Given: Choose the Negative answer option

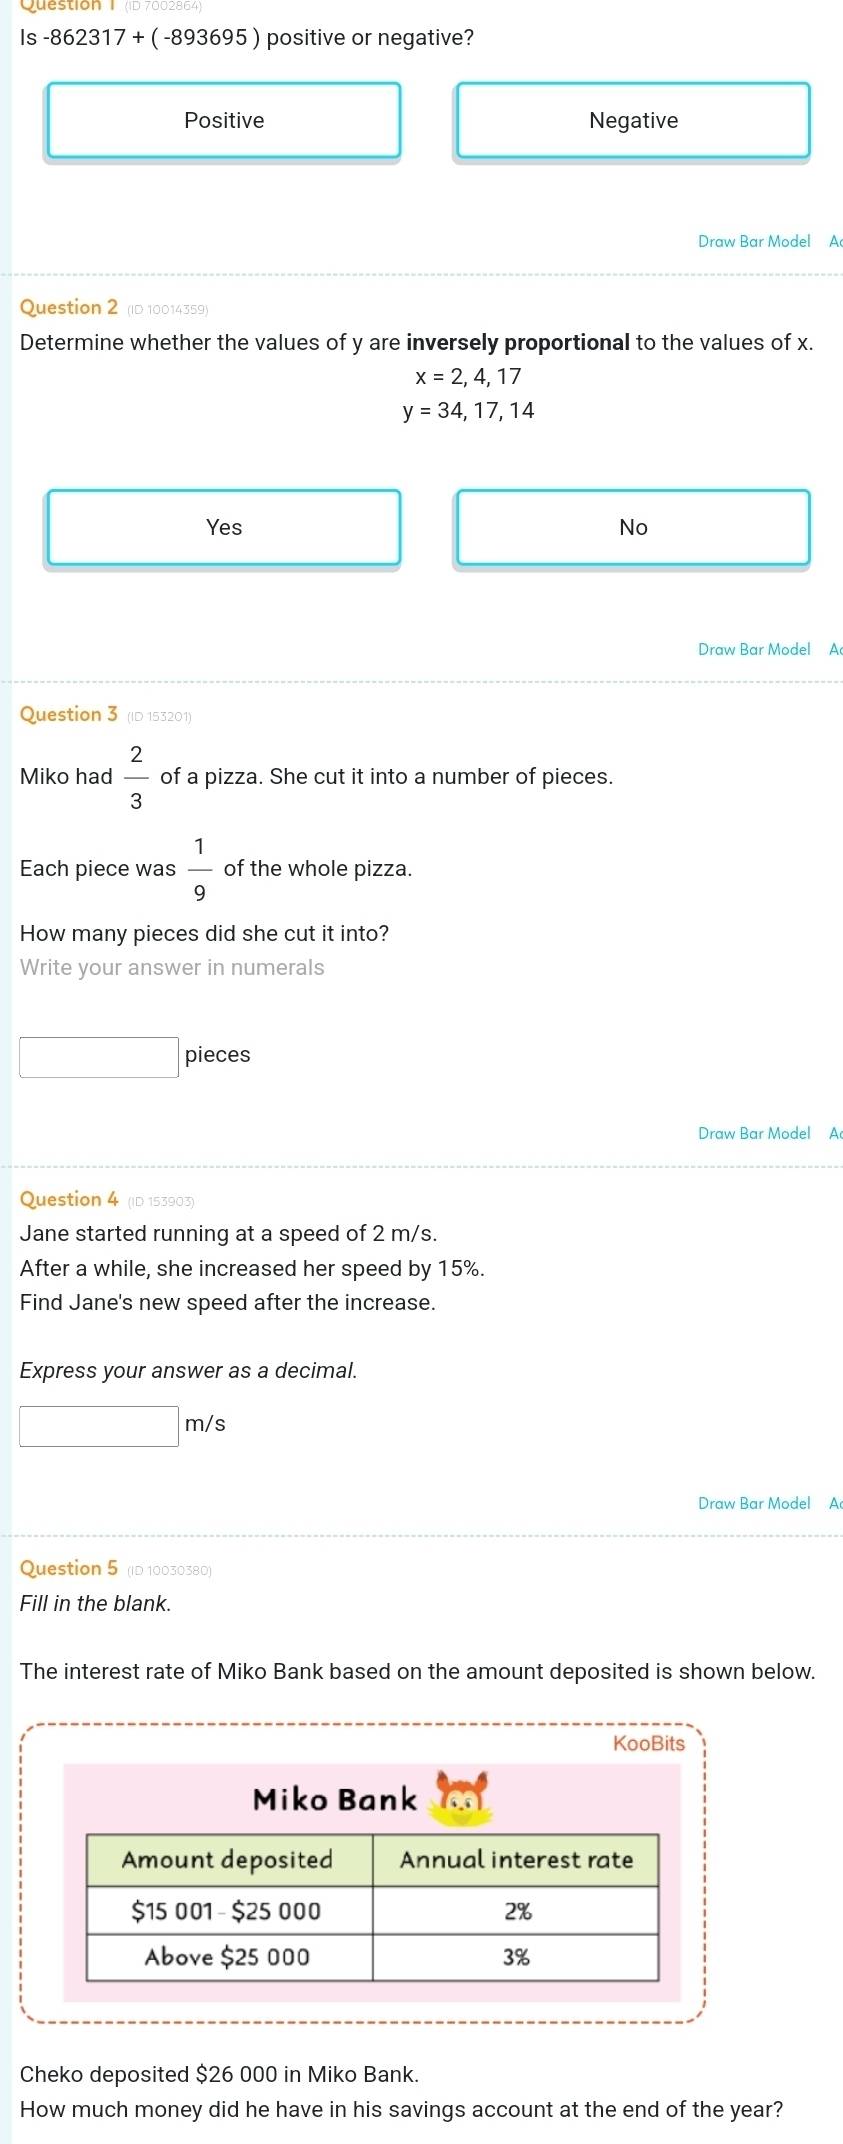Looking at the screenshot, I should pos(633,120).
